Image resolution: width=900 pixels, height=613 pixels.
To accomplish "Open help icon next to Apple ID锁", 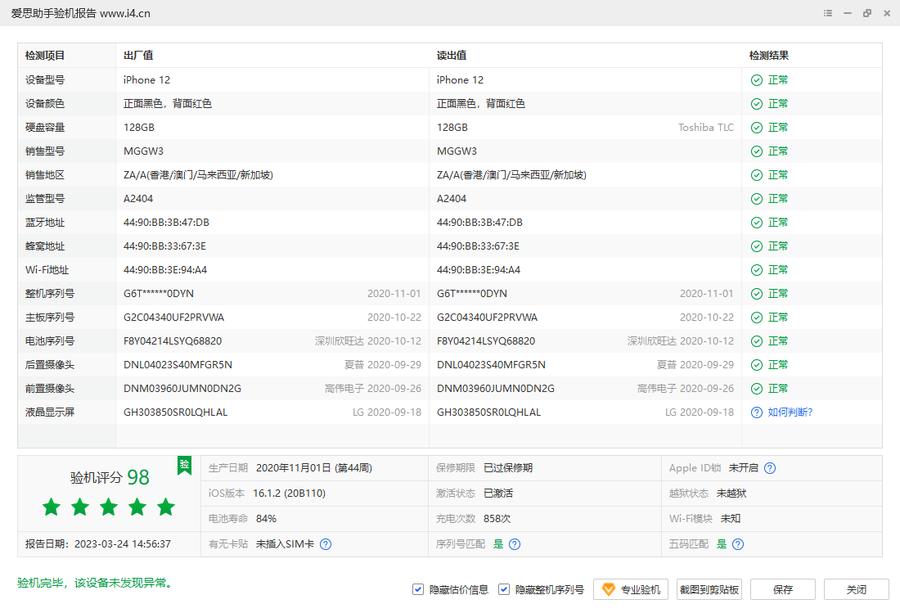I will click(x=770, y=468).
